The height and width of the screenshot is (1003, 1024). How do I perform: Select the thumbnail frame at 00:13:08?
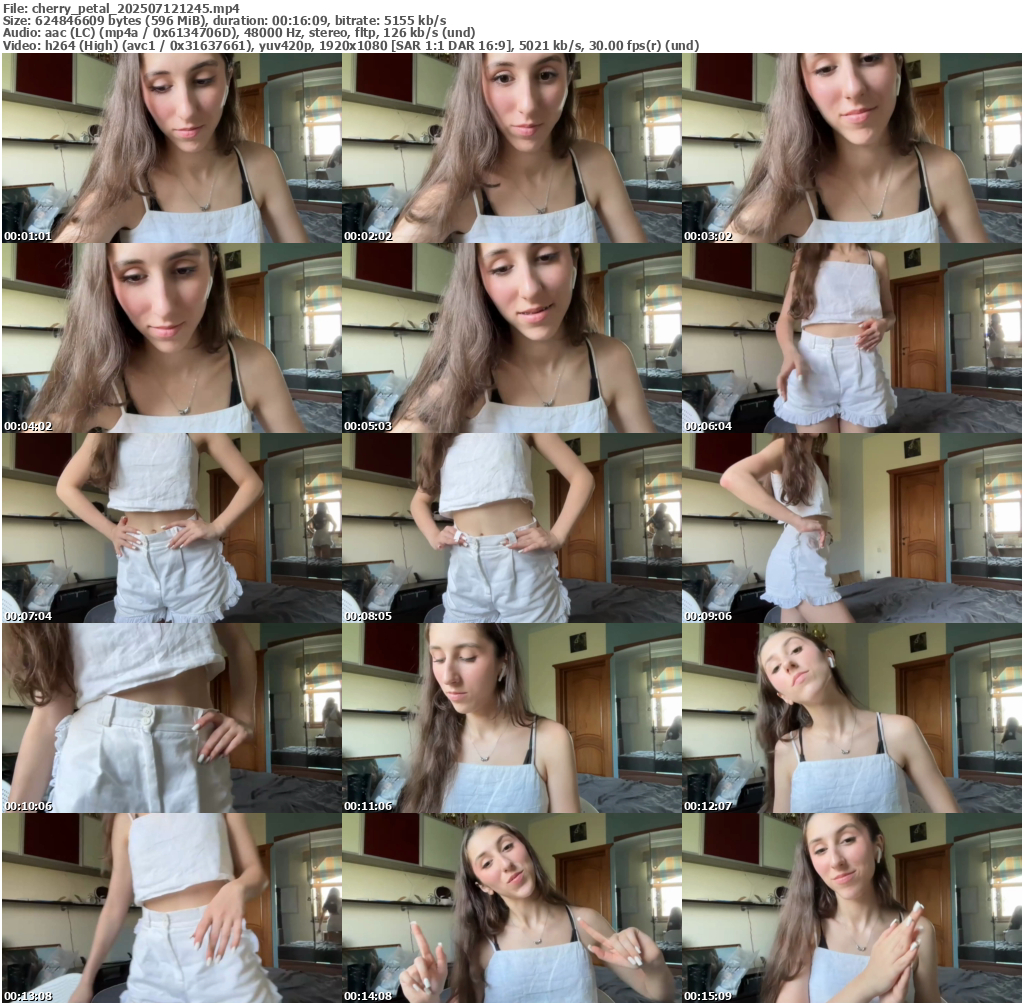click(171, 908)
